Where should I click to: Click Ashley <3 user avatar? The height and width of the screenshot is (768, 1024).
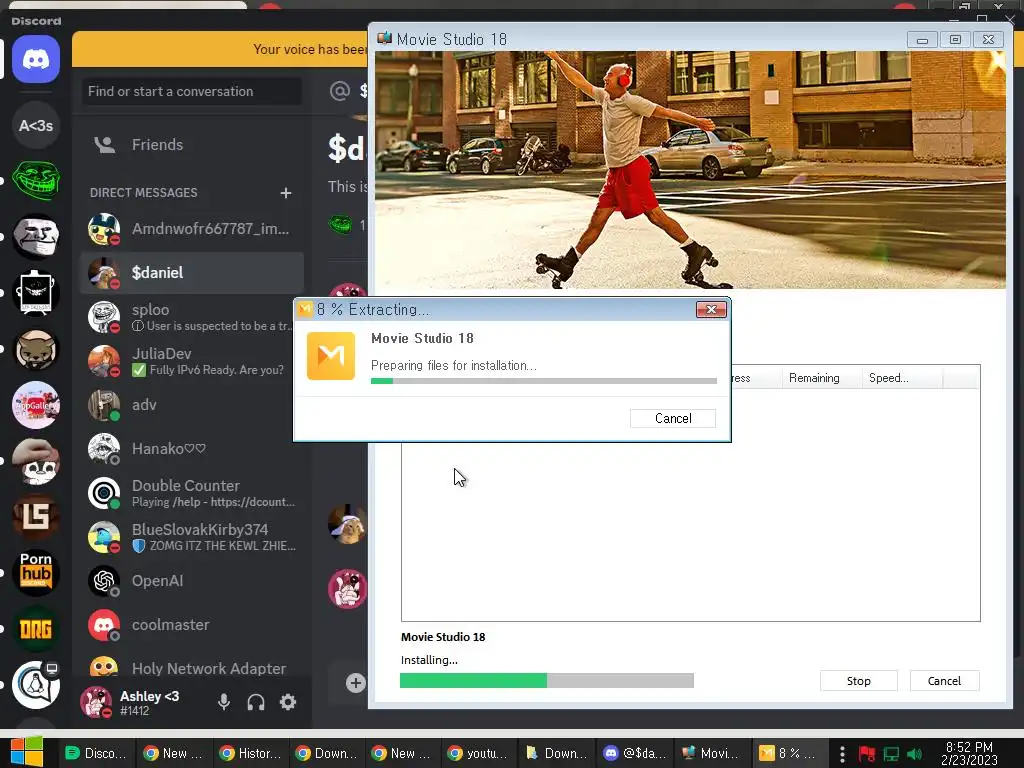[97, 702]
